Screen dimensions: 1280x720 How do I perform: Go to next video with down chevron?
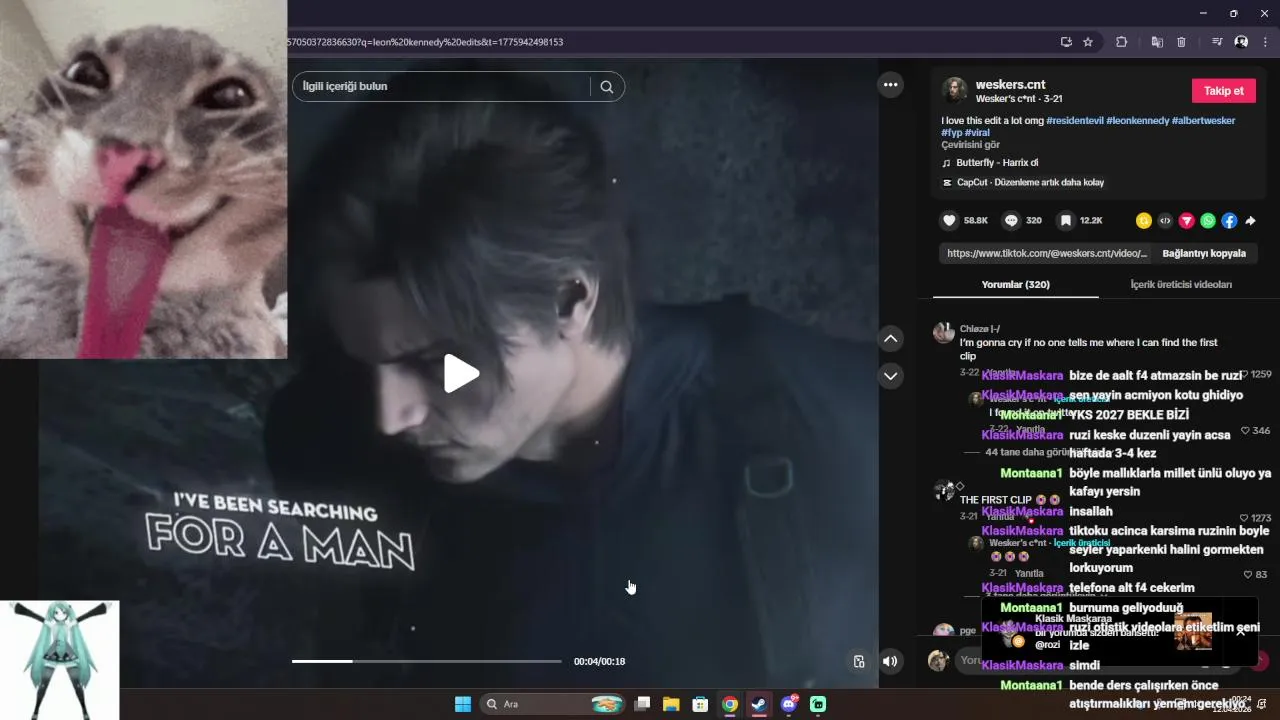point(890,376)
